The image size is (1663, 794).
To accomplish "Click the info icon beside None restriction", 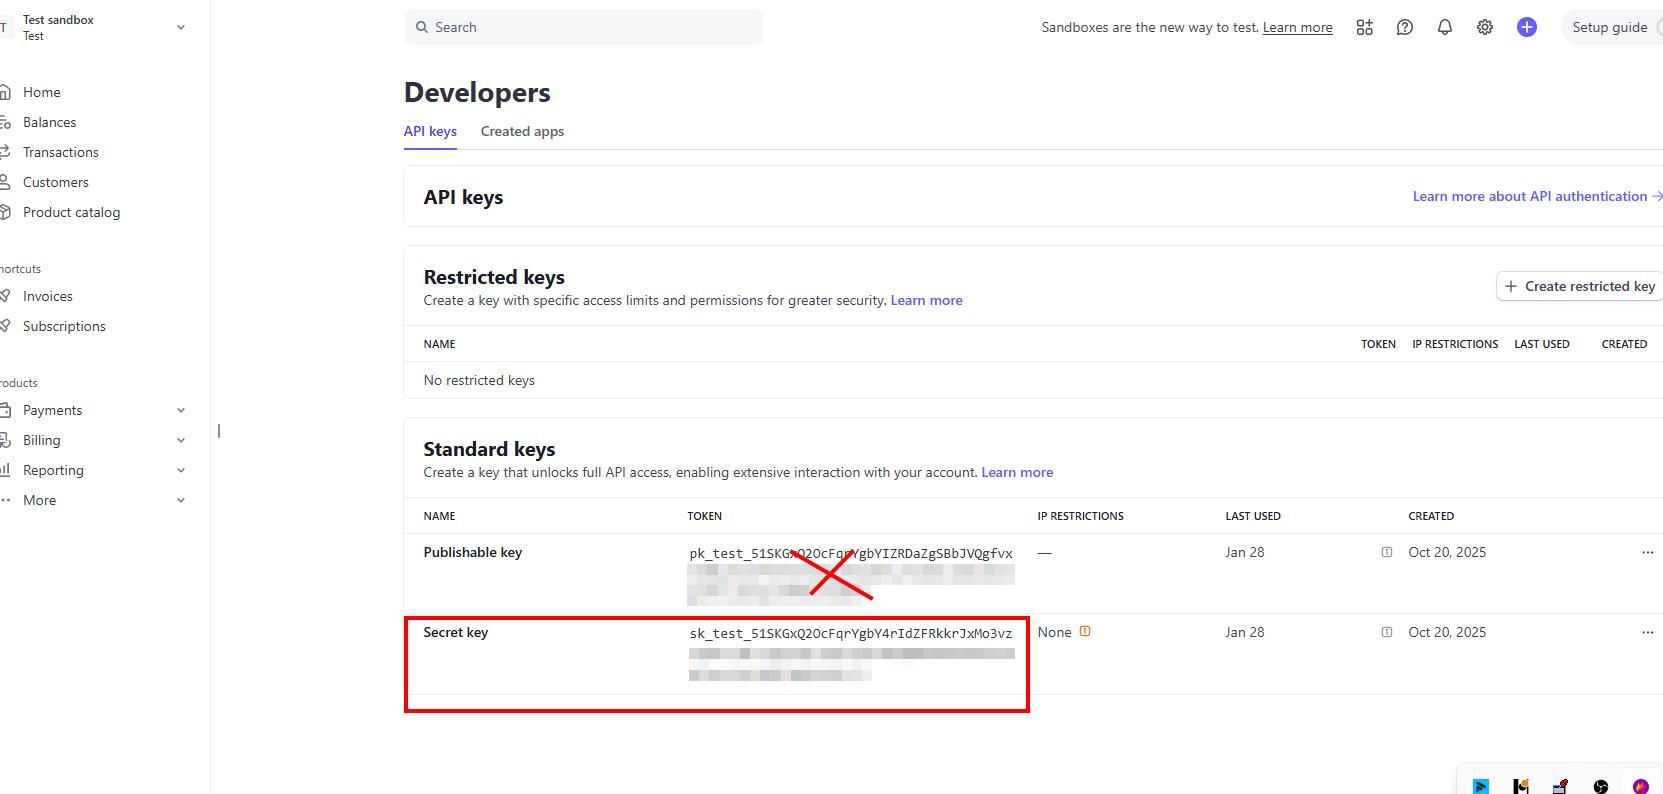I will point(1085,632).
